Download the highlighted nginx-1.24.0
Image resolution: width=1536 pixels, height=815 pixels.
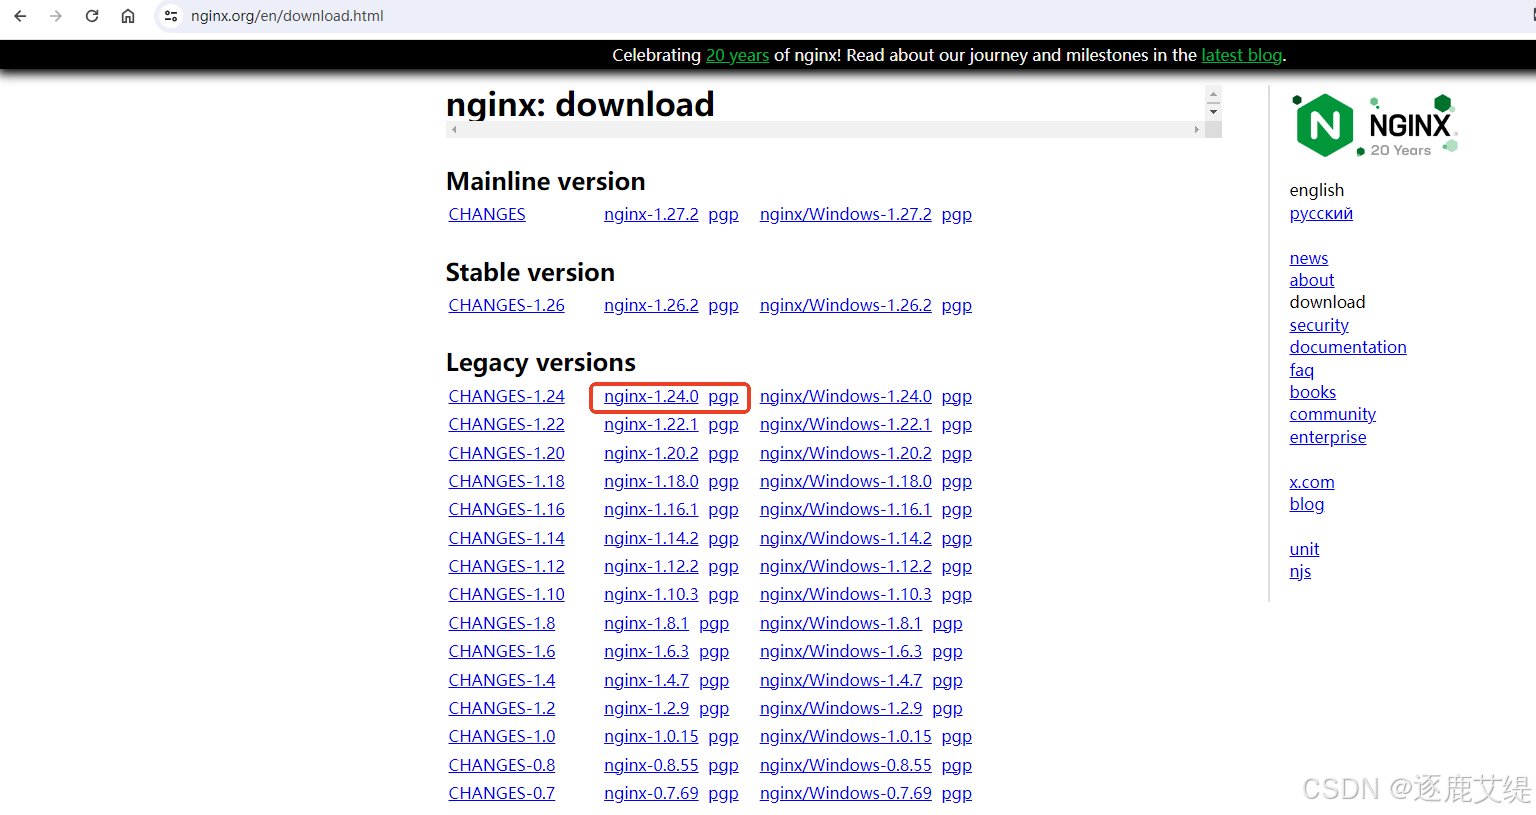point(651,396)
